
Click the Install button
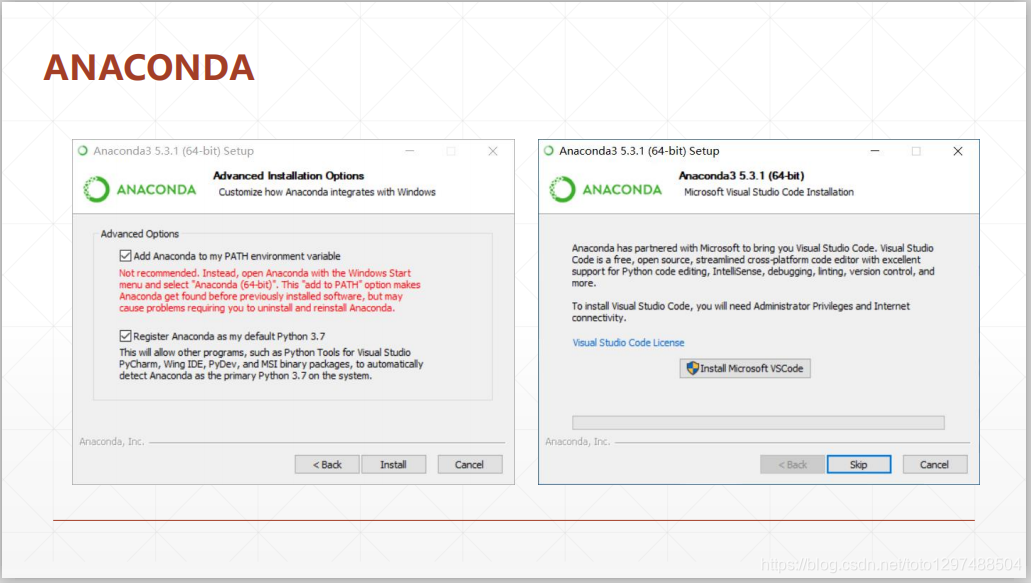click(x=393, y=465)
